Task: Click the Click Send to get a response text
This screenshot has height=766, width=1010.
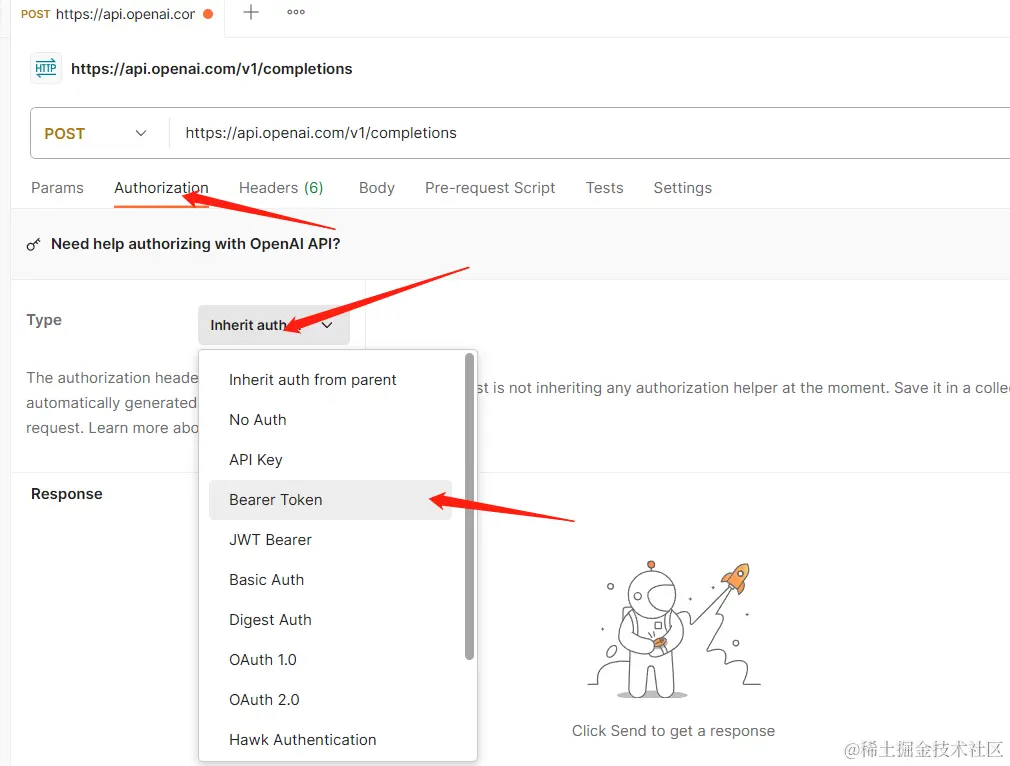Action: coord(673,731)
